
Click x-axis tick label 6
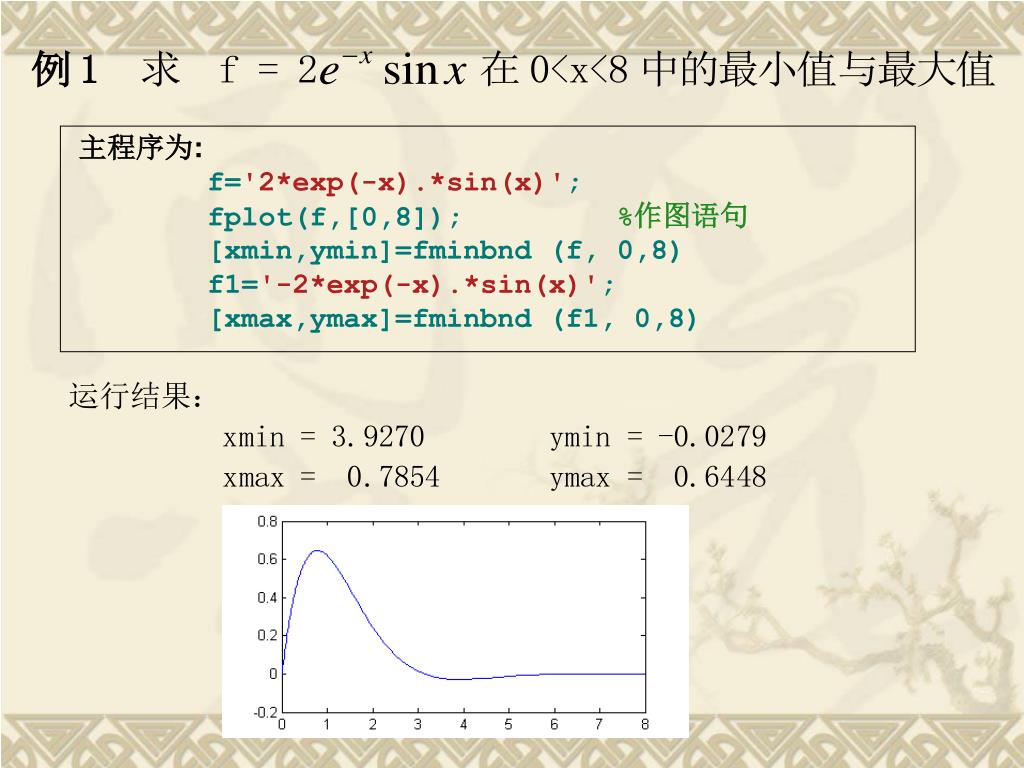[554, 724]
